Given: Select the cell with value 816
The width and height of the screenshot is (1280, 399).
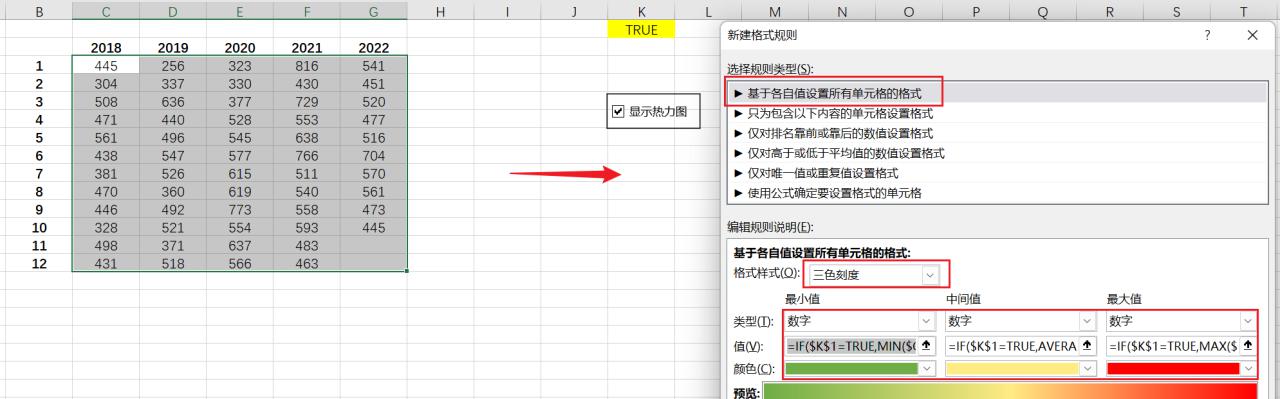Looking at the screenshot, I should (307, 66).
